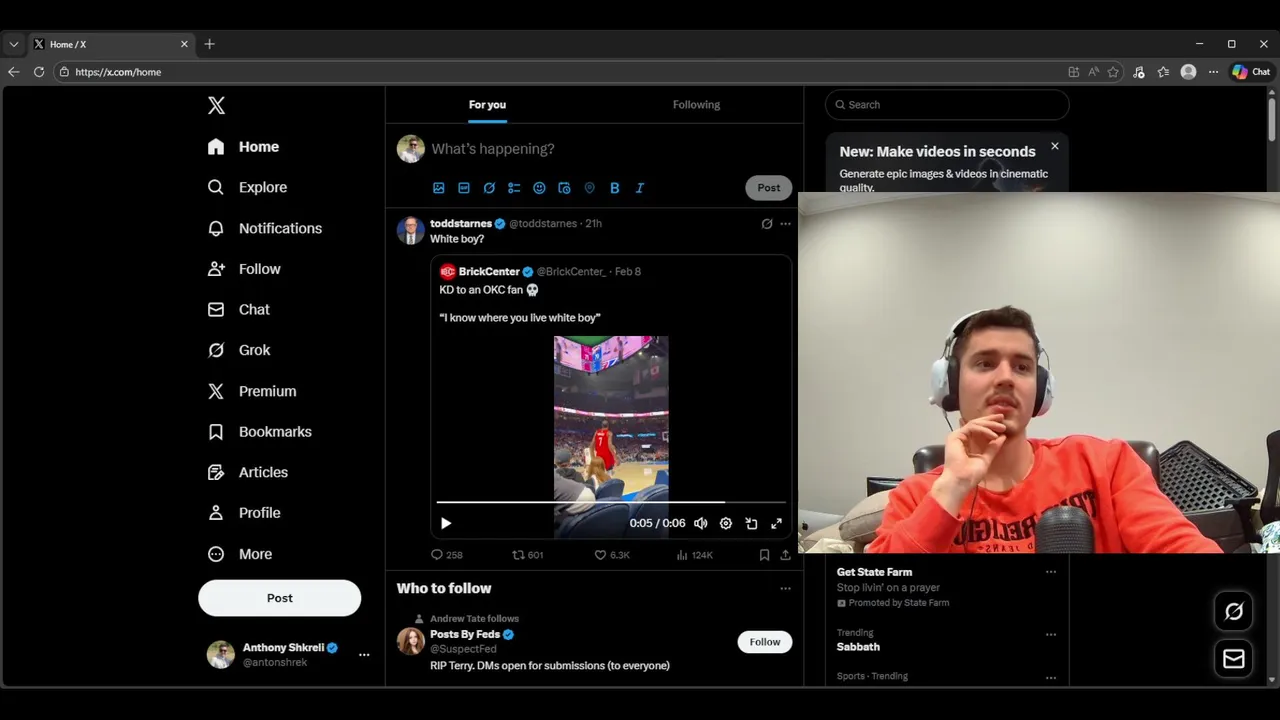
Task: Open options for Sports Trending item
Action: (x=1051, y=677)
